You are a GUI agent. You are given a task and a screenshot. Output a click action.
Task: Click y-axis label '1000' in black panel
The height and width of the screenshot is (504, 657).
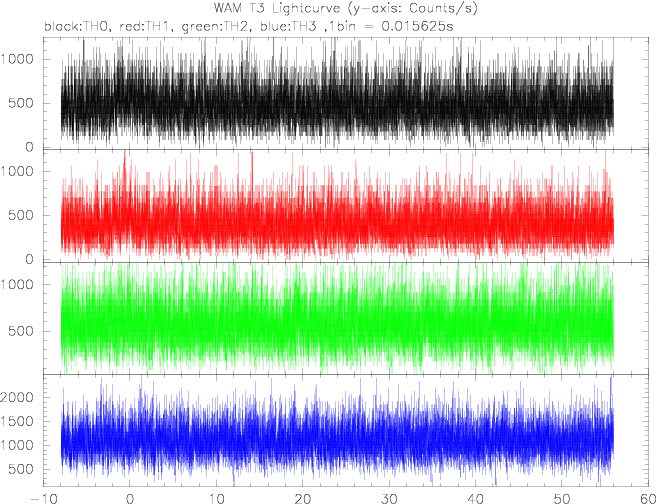click(x=17, y=59)
